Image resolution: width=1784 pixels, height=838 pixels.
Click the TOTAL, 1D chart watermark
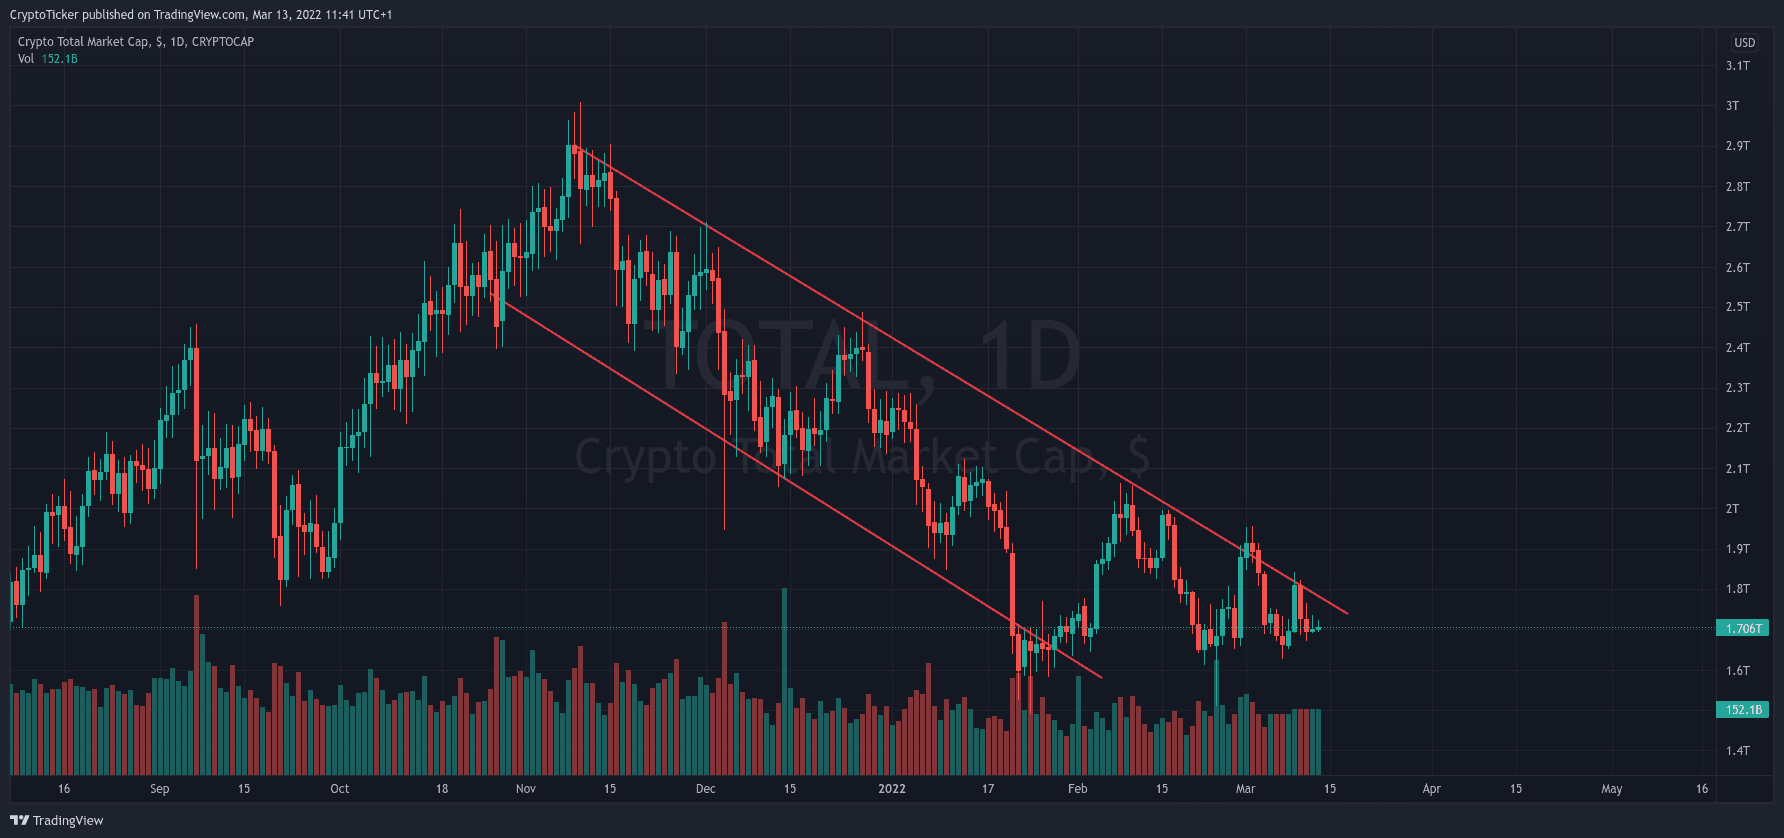click(870, 357)
